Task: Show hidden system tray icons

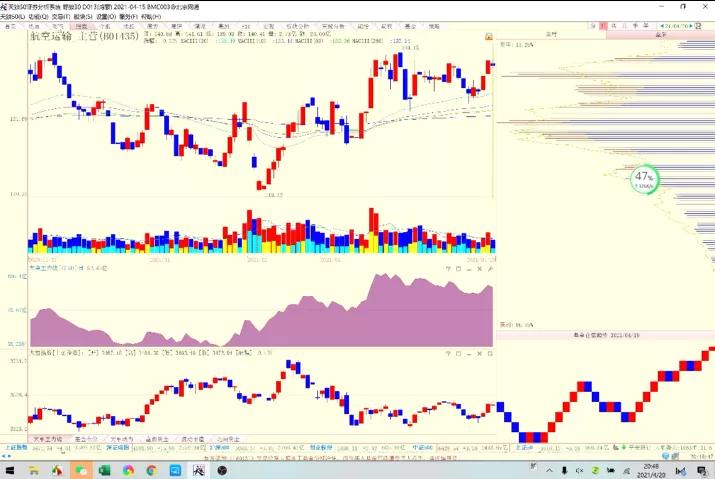Action: pos(549,470)
